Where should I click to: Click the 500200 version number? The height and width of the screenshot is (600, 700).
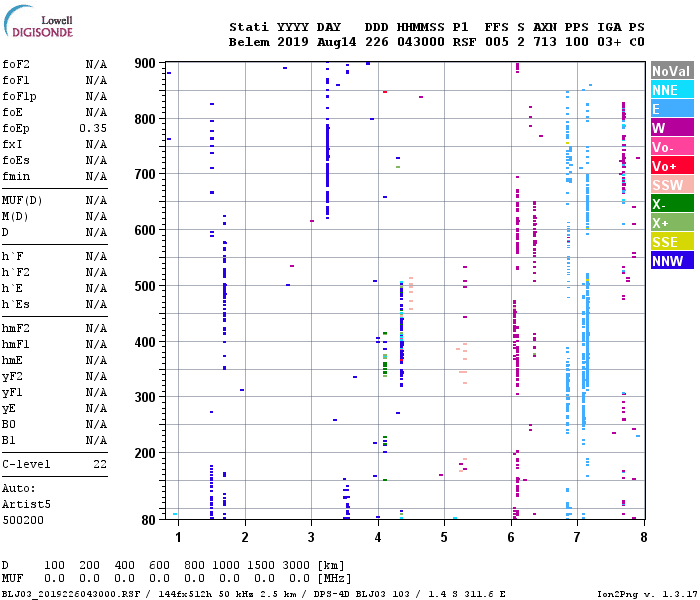pyautogui.click(x=23, y=521)
